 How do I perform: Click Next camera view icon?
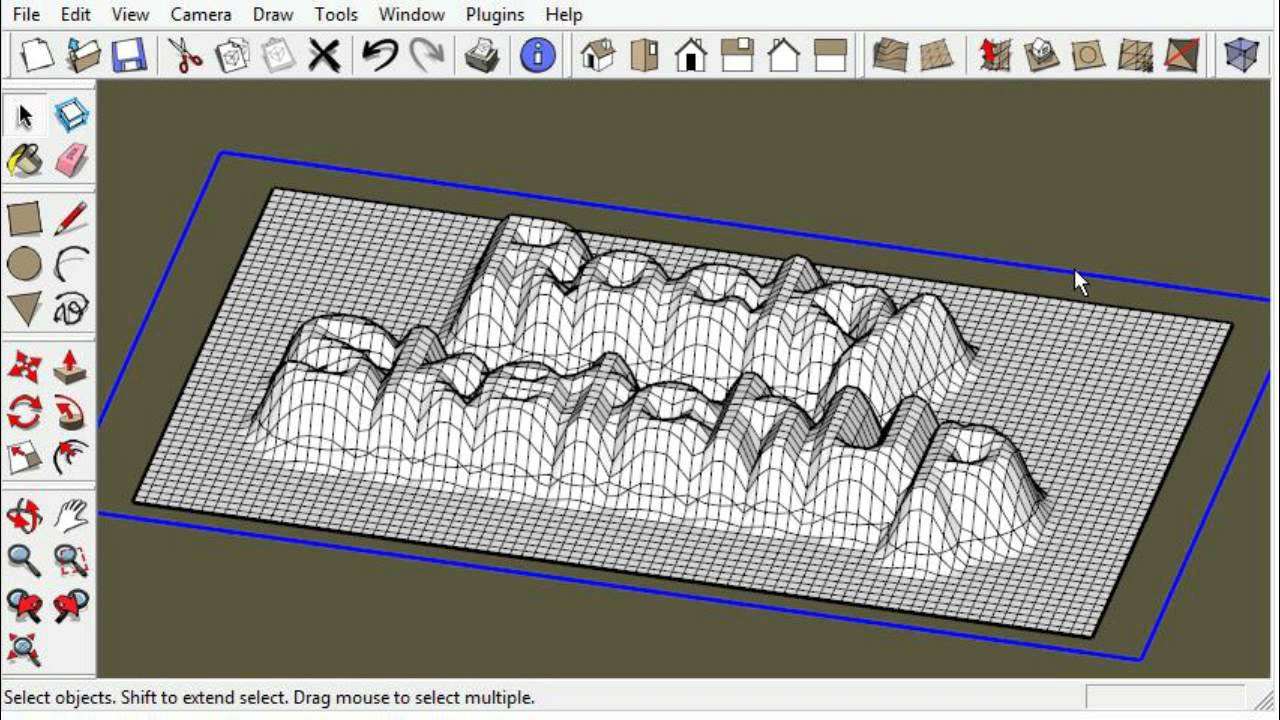[71, 606]
